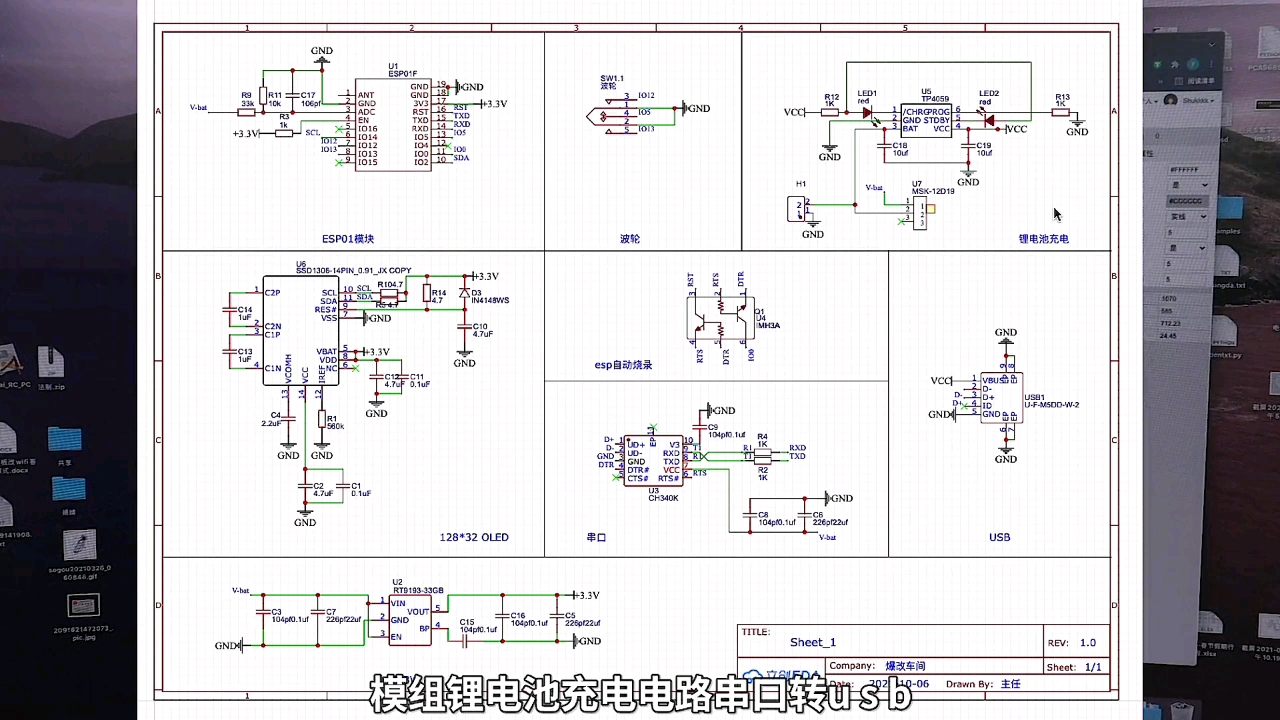This screenshot has height=720, width=1280.
Task: Select the H1 header connector
Action: [x=798, y=208]
